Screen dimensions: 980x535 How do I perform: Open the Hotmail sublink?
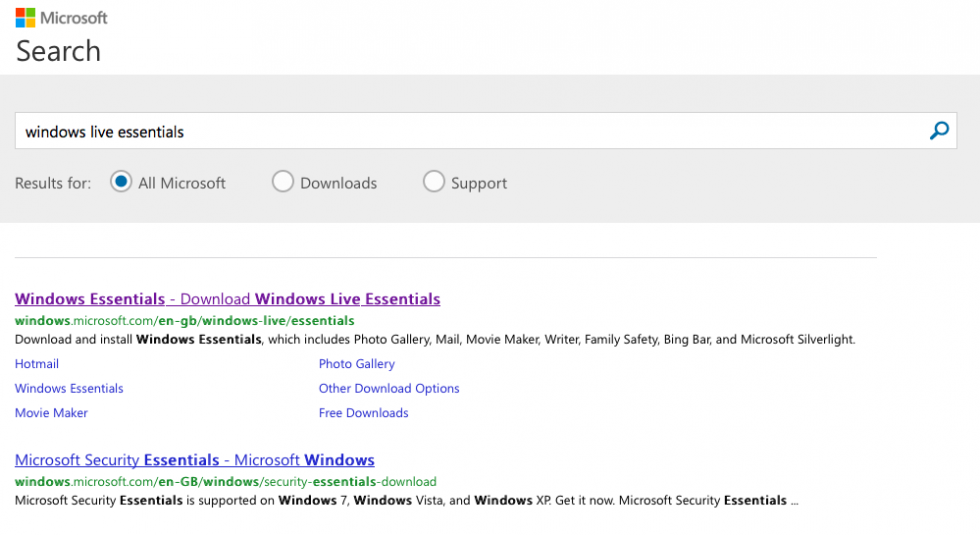[x=37, y=364]
